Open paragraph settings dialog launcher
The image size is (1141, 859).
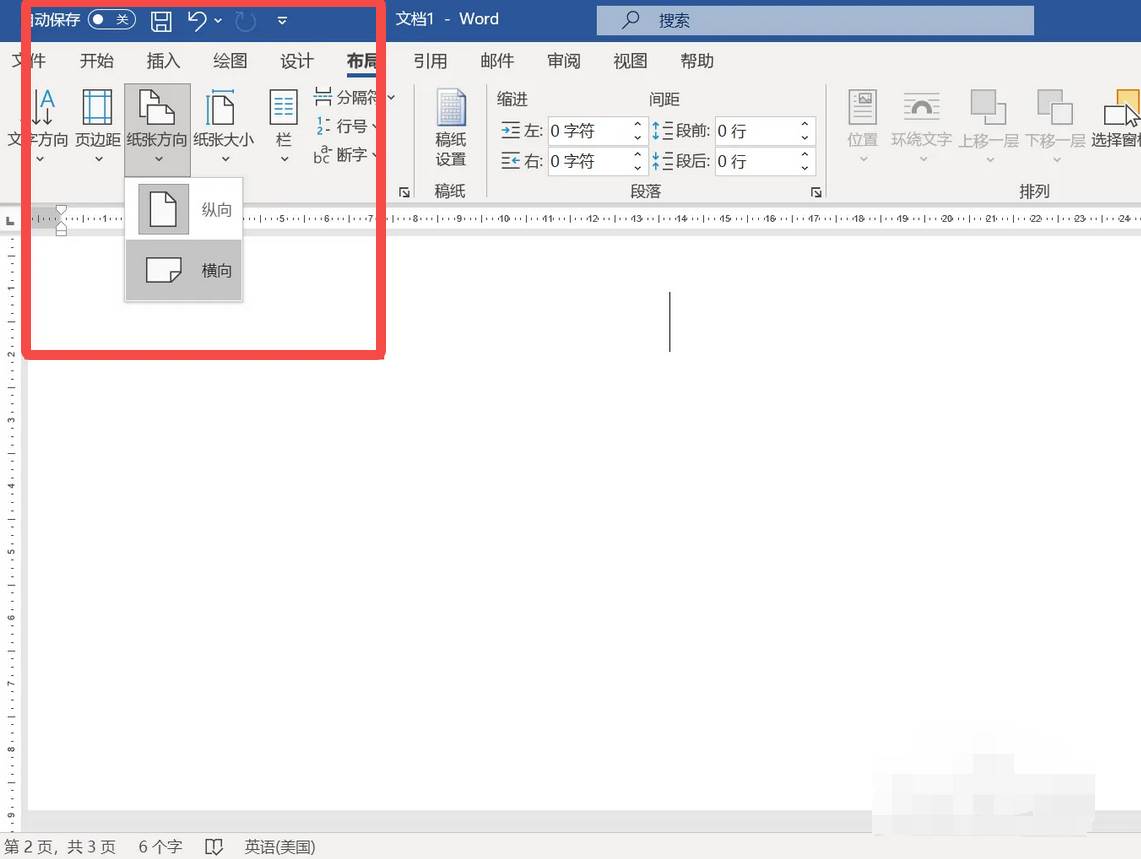(x=816, y=192)
